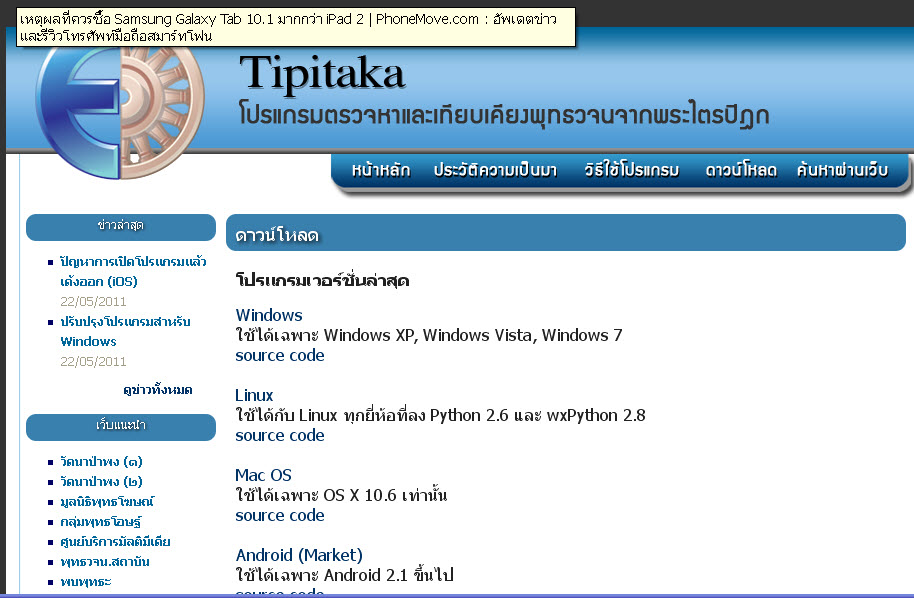Go to ประวัติความเป็นมา in the navigation bar
Image resolution: width=914 pixels, height=598 pixels.
(x=495, y=170)
